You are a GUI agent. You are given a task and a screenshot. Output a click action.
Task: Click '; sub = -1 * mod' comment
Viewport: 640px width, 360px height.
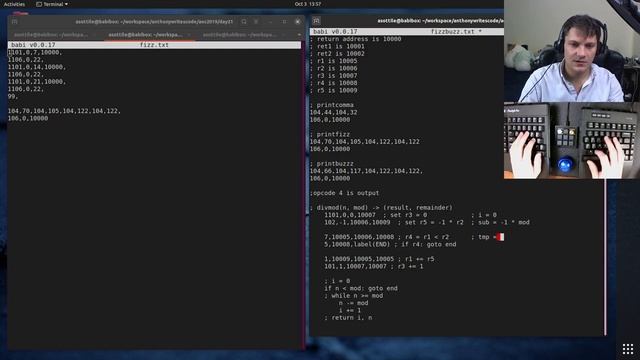500,222
